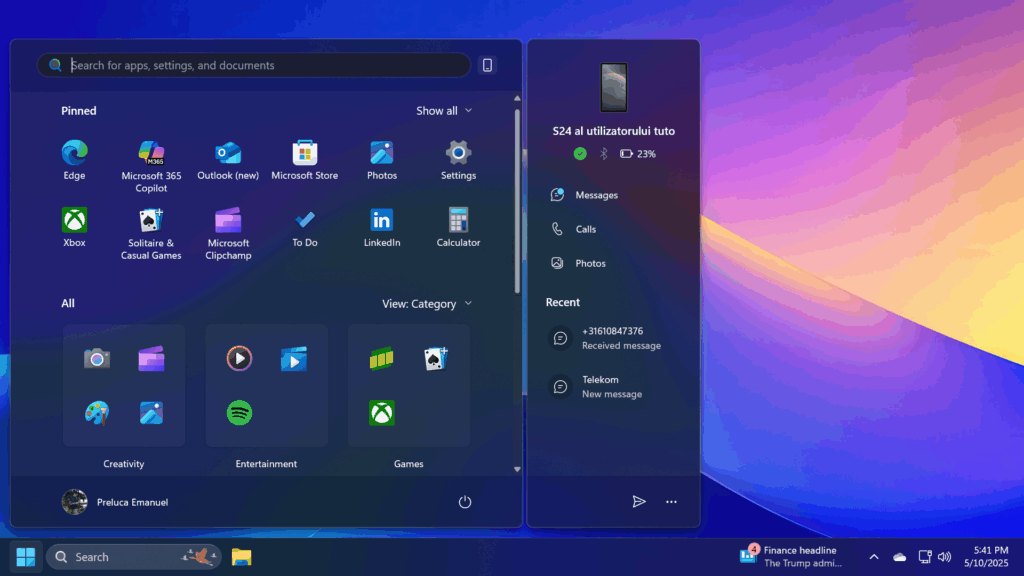Click the taskbar Search box
Image resolution: width=1024 pixels, height=576 pixels.
coord(134,557)
